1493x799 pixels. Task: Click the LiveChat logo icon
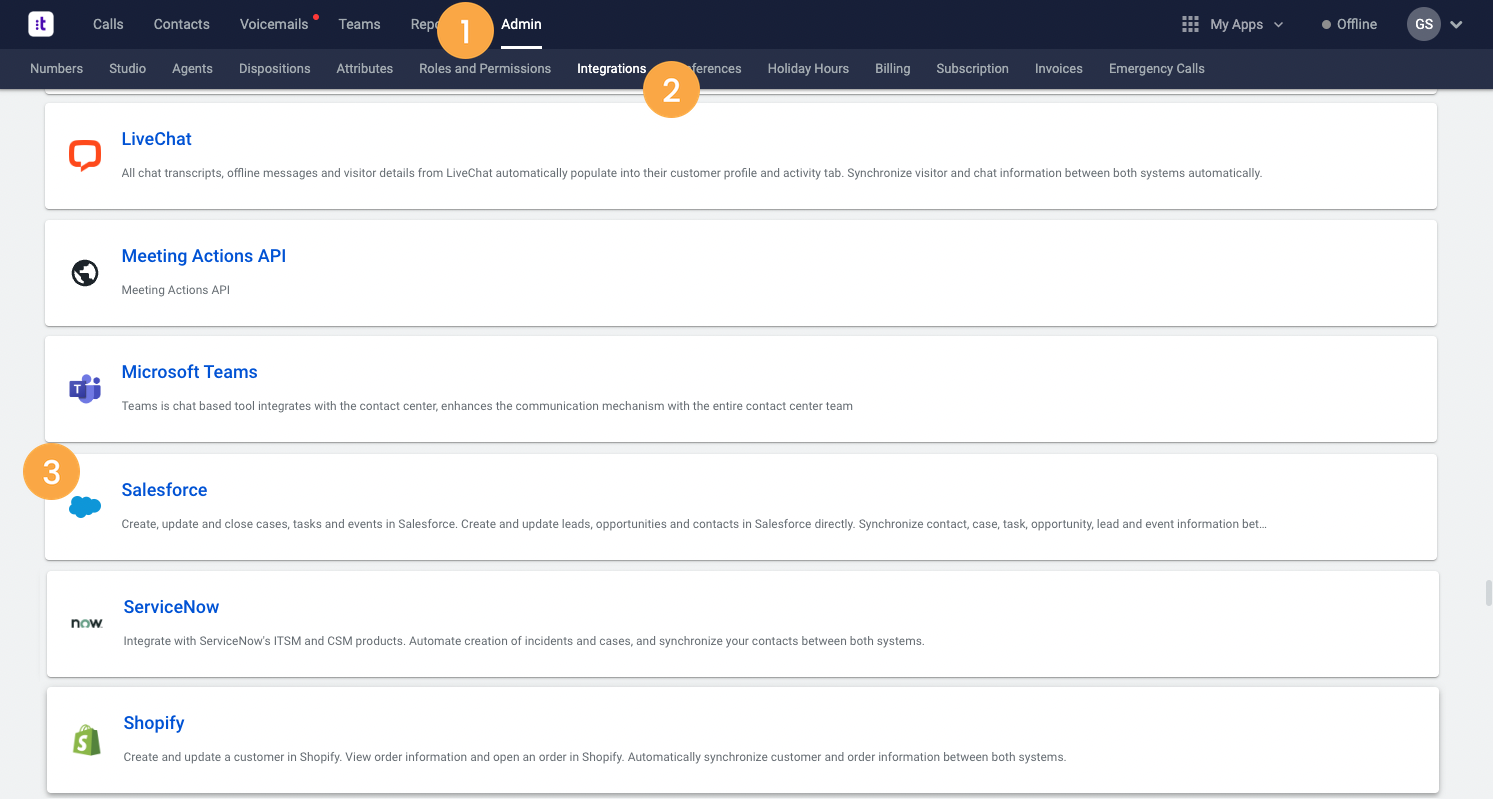pos(85,155)
